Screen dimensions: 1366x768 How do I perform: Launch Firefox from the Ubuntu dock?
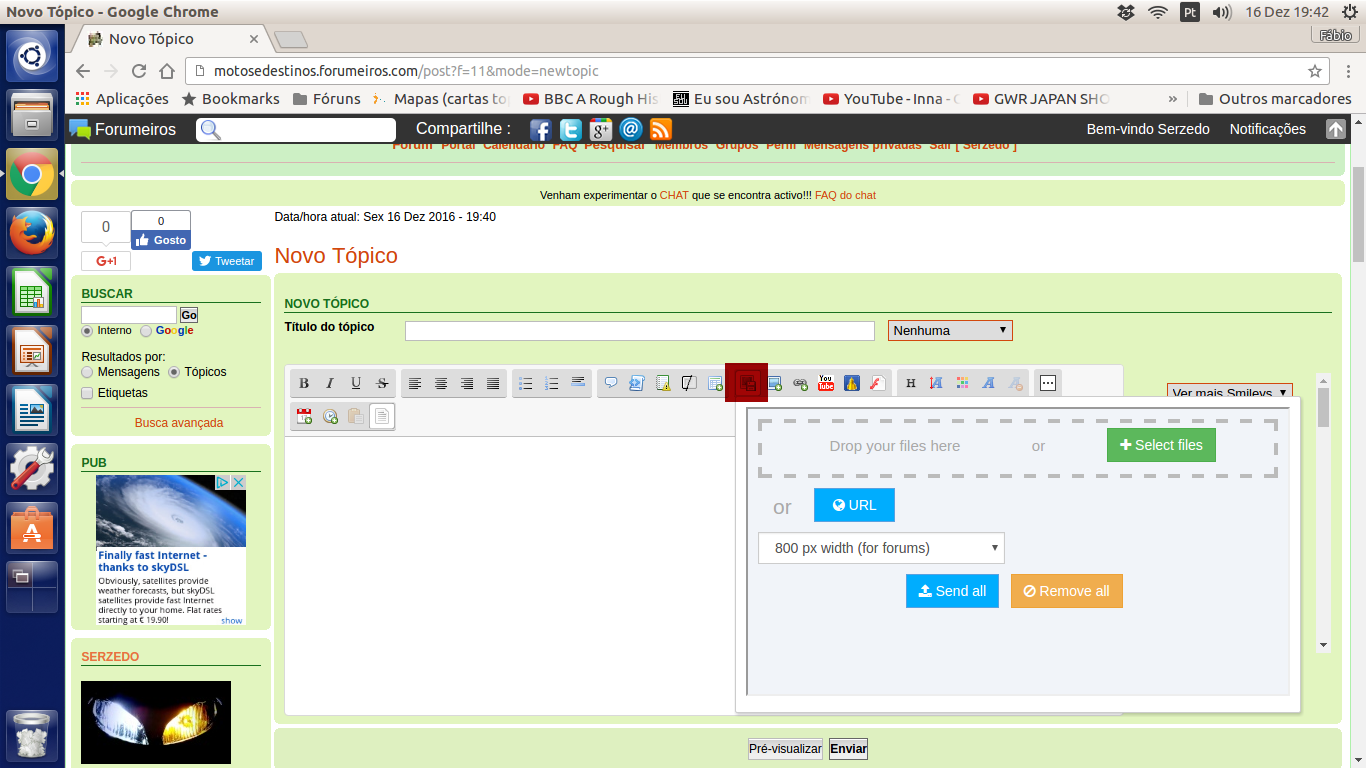[x=33, y=233]
